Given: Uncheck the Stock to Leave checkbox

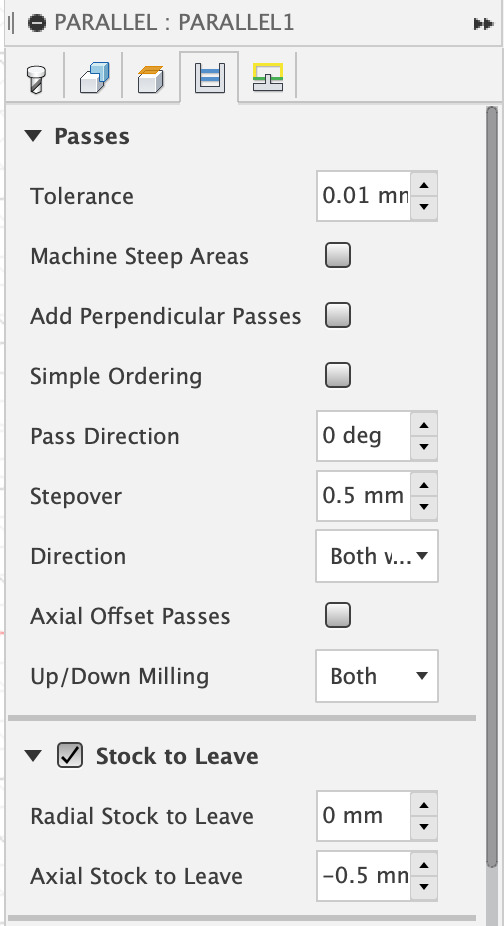Looking at the screenshot, I should click(x=70, y=755).
